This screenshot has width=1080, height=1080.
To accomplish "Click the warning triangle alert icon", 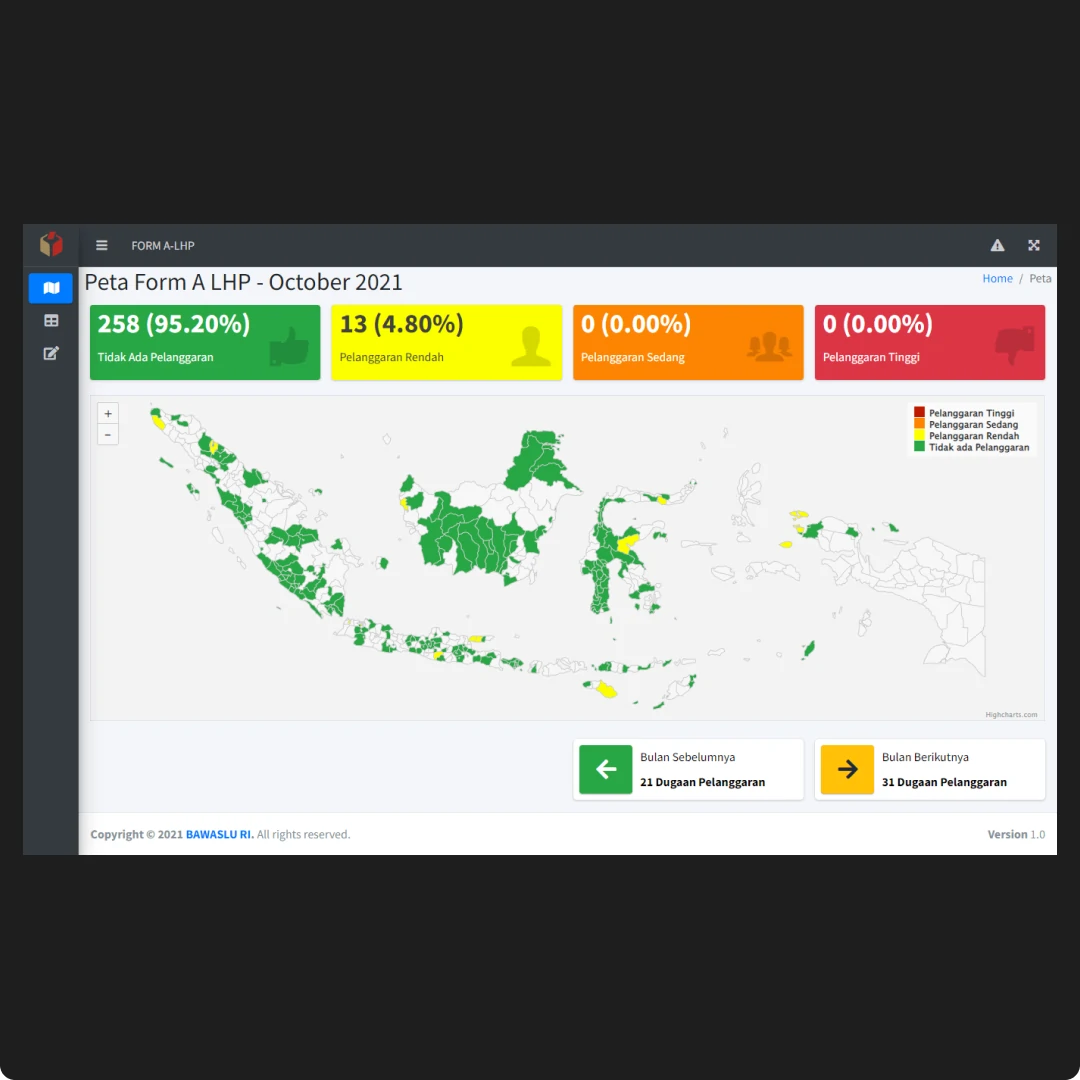I will 997,245.
